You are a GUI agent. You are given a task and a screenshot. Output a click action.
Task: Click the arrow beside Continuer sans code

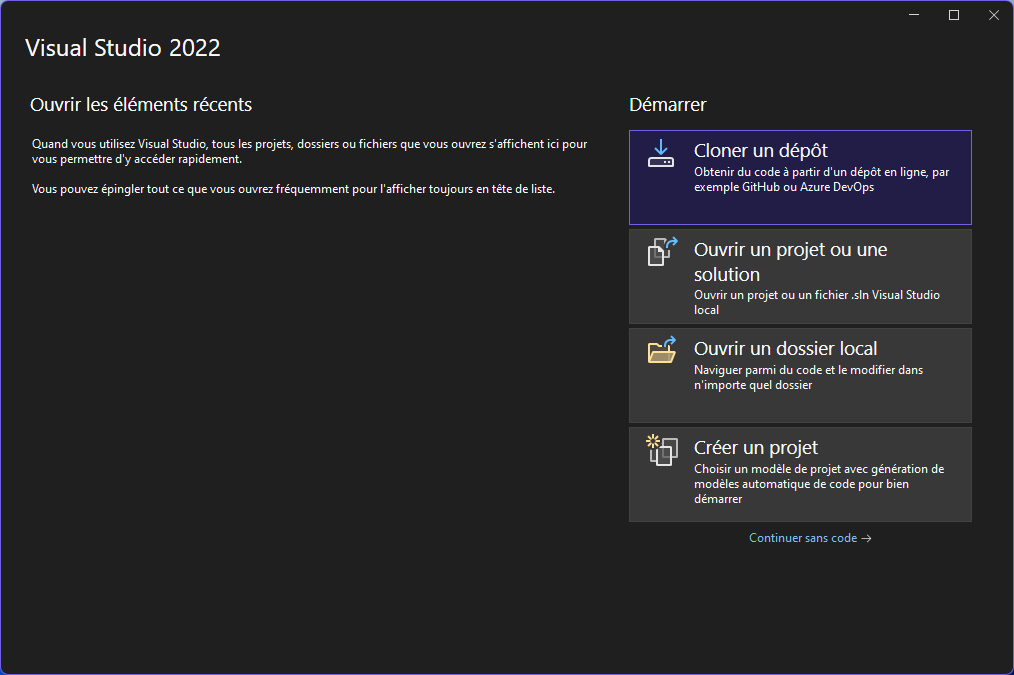tap(866, 538)
